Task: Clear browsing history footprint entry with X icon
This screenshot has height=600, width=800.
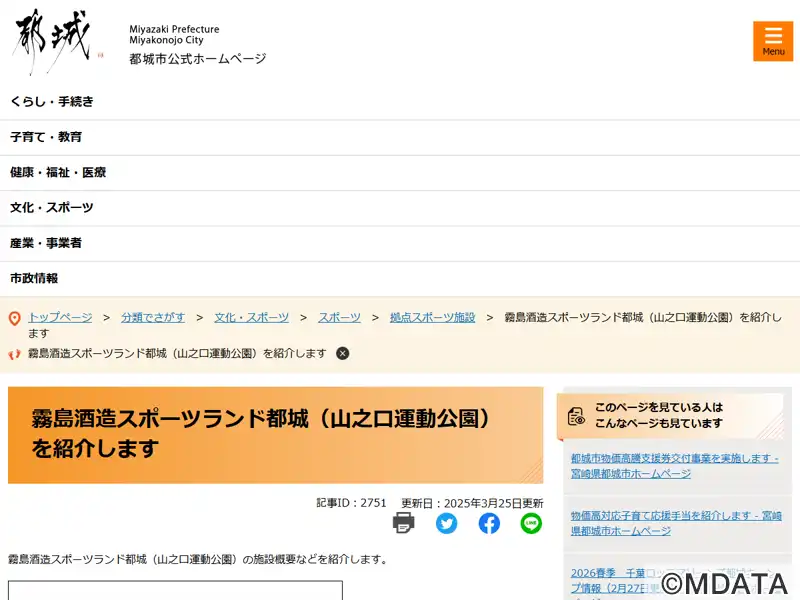Action: pos(343,354)
